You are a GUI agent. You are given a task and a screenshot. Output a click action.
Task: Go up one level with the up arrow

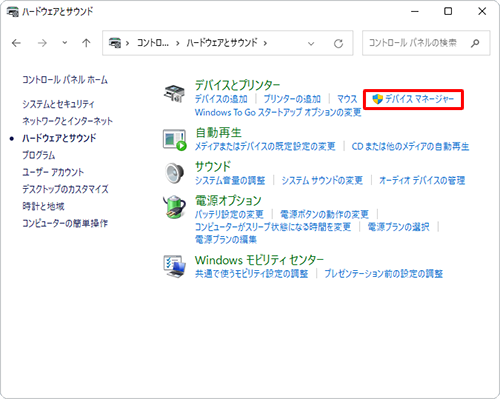coord(86,43)
